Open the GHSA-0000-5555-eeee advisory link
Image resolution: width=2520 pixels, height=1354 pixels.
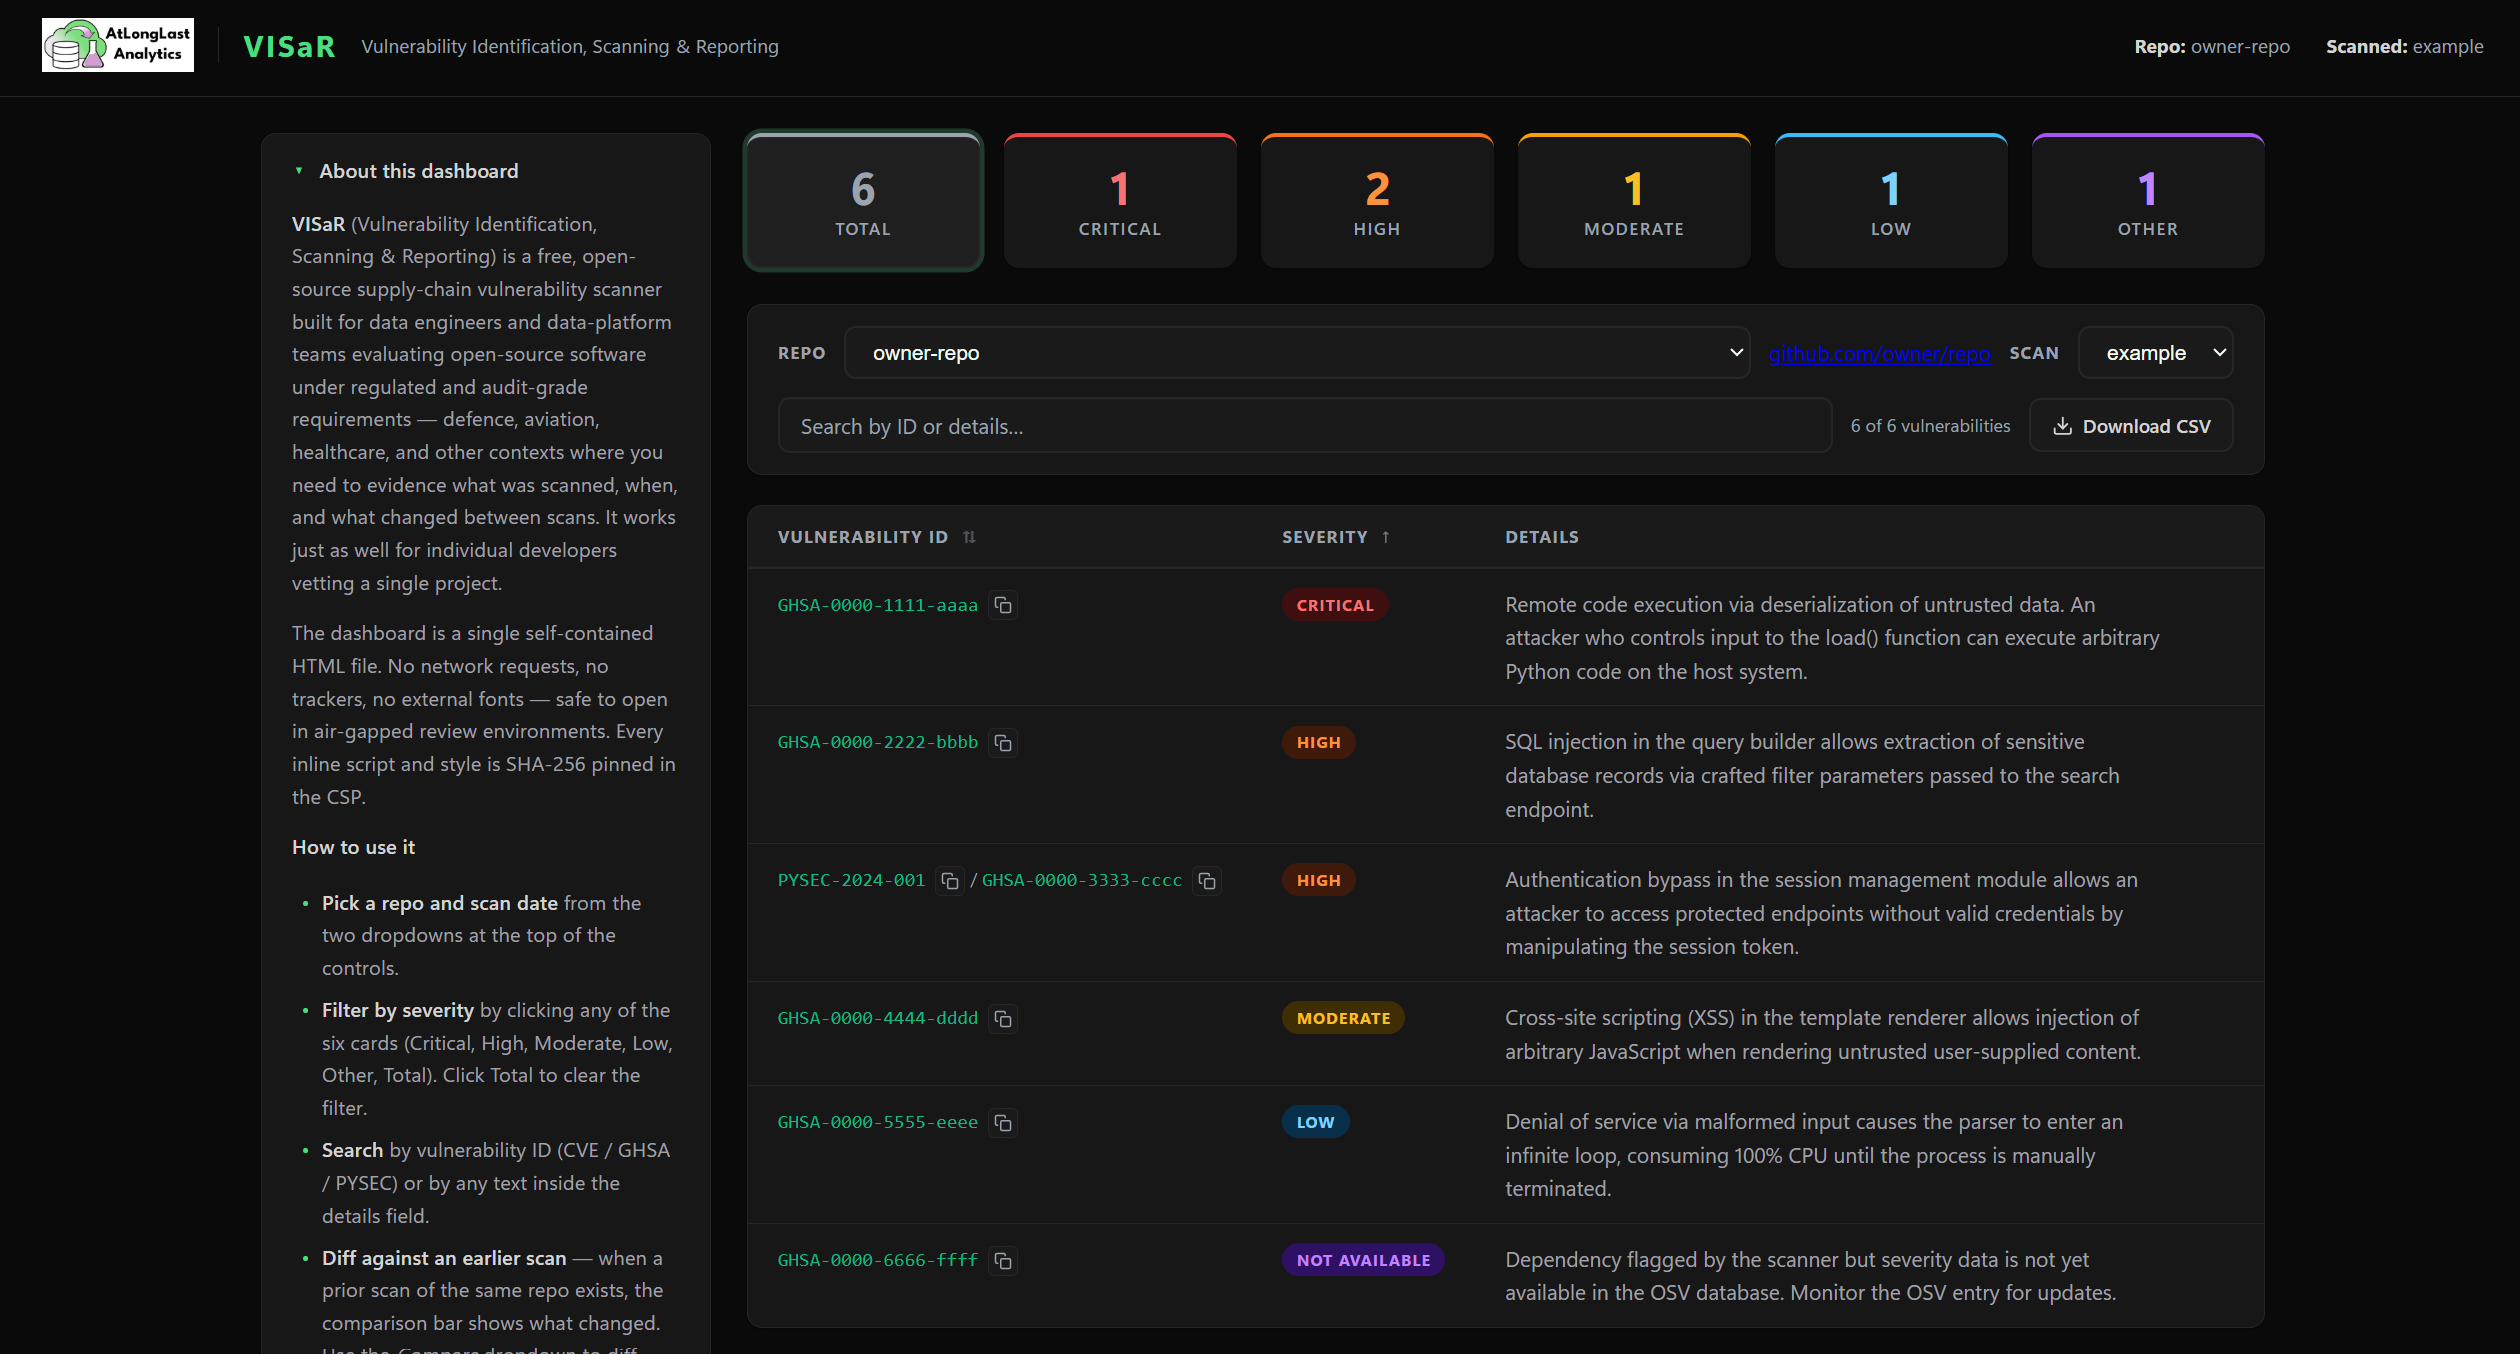[x=878, y=1122]
